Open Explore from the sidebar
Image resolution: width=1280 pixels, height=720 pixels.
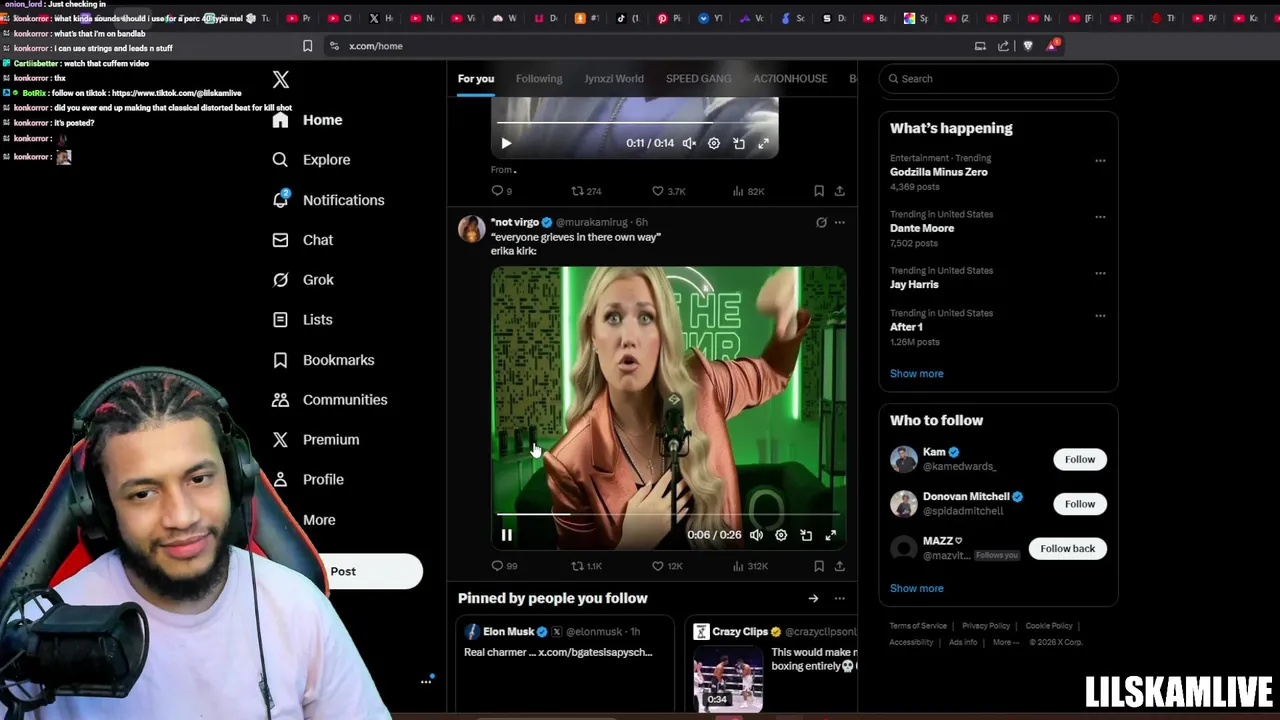311,160
